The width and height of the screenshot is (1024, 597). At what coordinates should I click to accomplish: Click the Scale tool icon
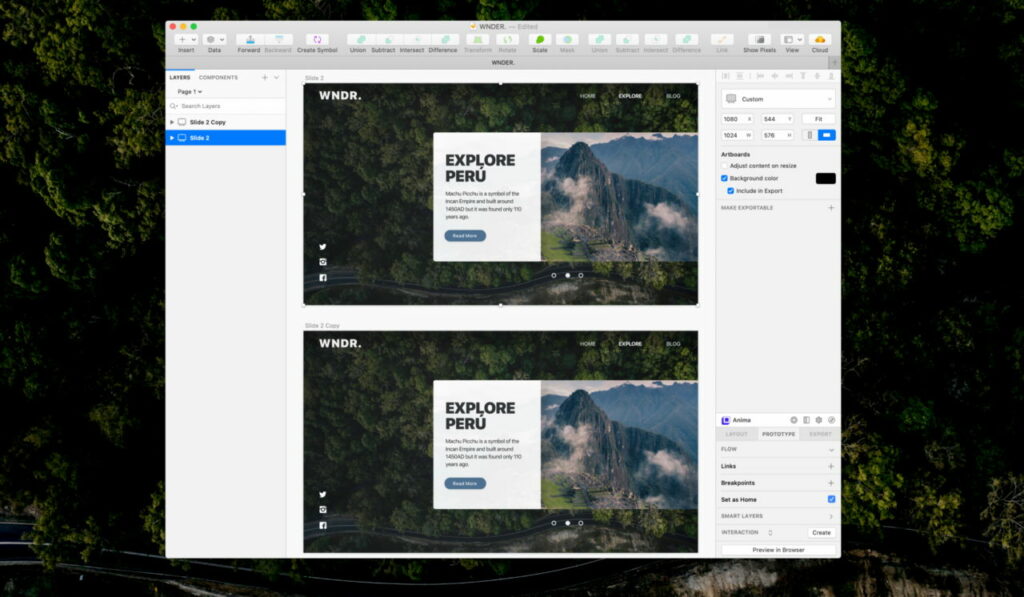point(540,40)
